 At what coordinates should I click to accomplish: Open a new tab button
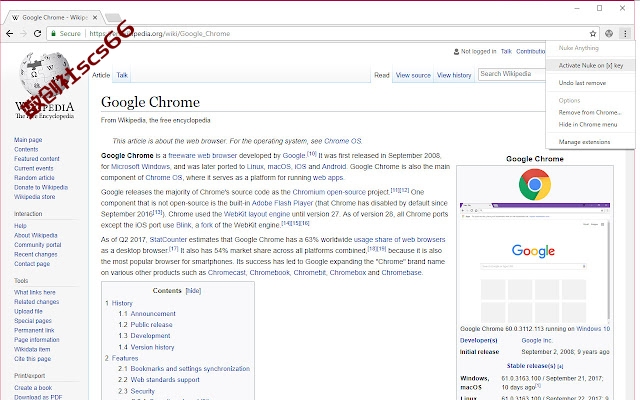(113, 18)
